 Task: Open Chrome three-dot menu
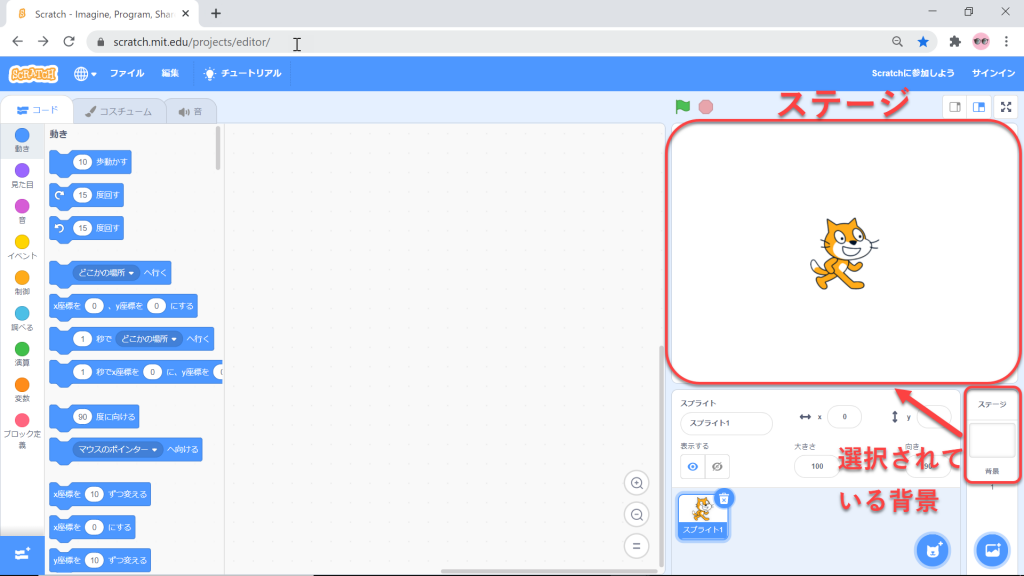1006,42
